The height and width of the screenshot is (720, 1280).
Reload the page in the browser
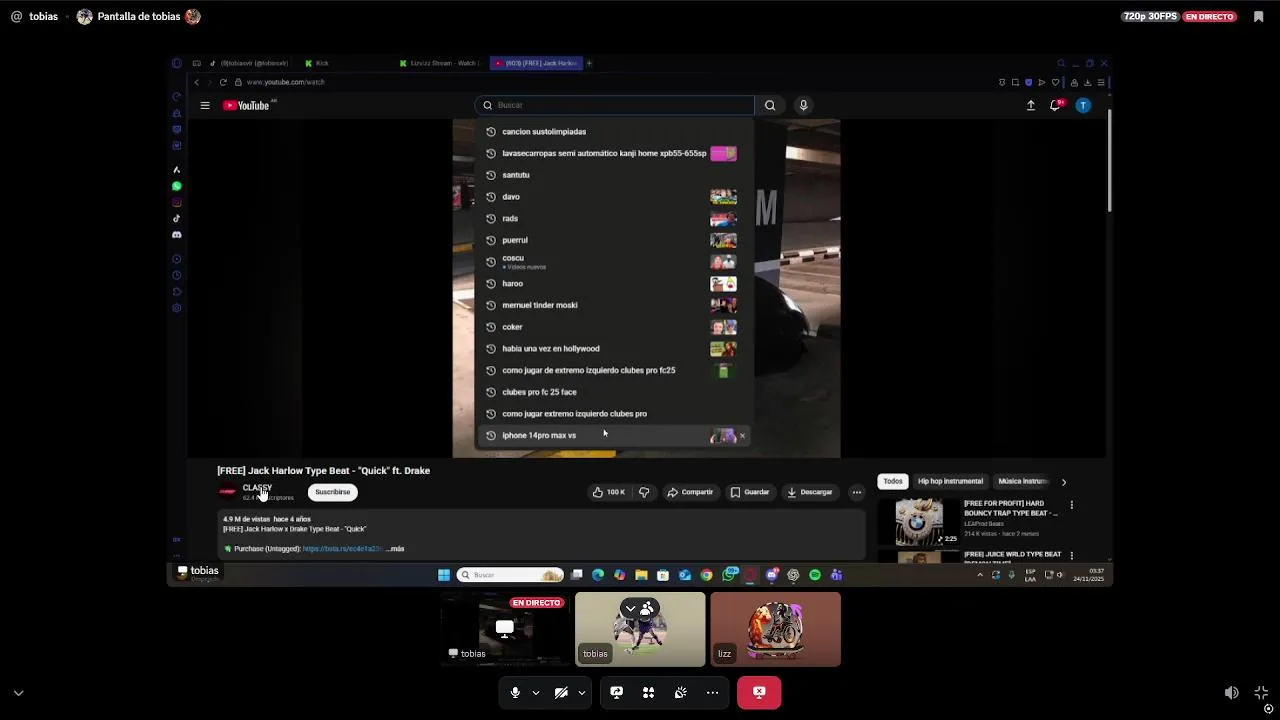[x=223, y=82]
